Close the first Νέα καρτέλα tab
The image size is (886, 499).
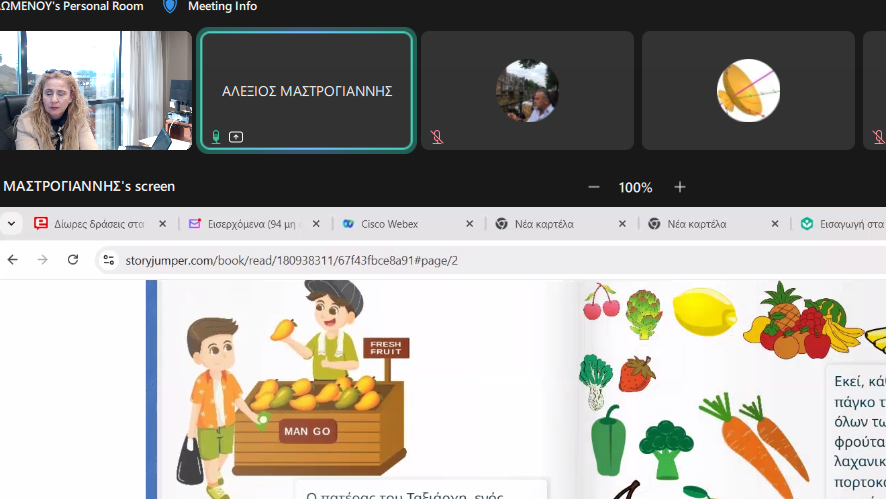622,224
